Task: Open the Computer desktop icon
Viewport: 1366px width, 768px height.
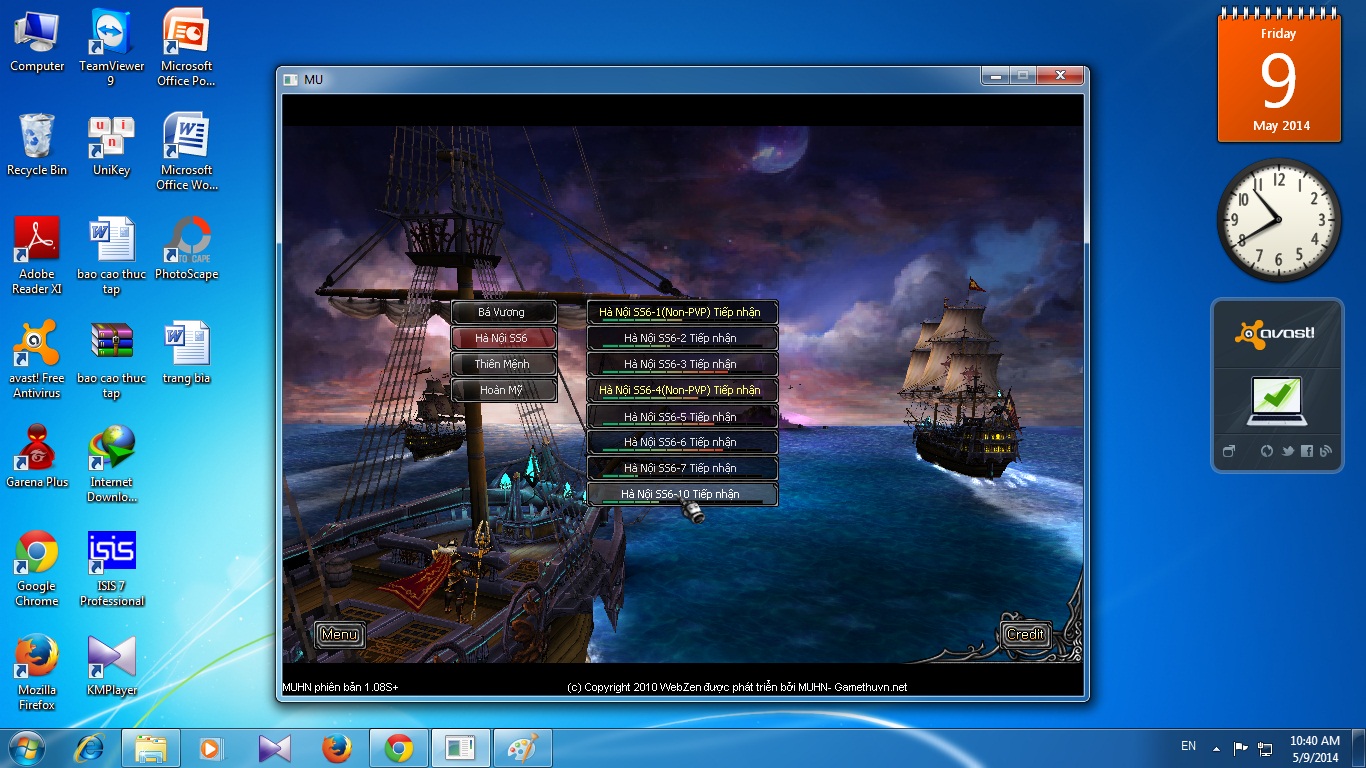Action: 37,42
